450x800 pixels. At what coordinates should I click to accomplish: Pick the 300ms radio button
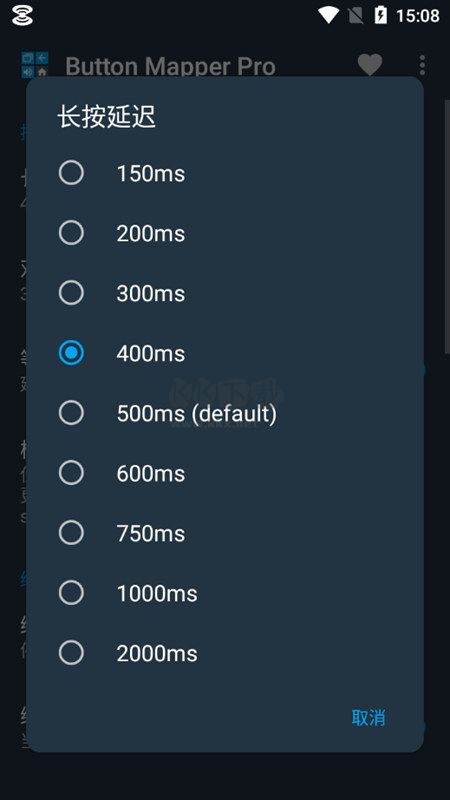(71, 293)
